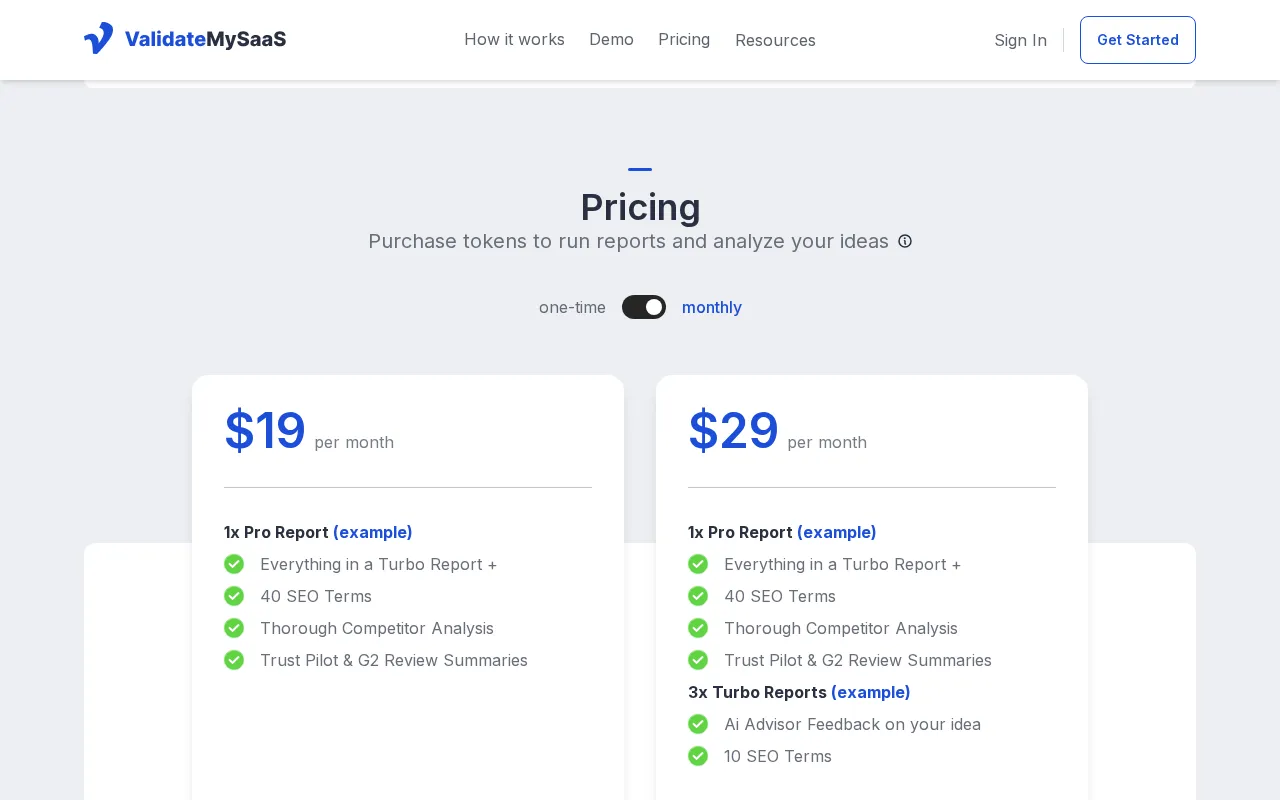
Task: Click 'Purchase tokens to run reports' subtitle
Action: 628,241
